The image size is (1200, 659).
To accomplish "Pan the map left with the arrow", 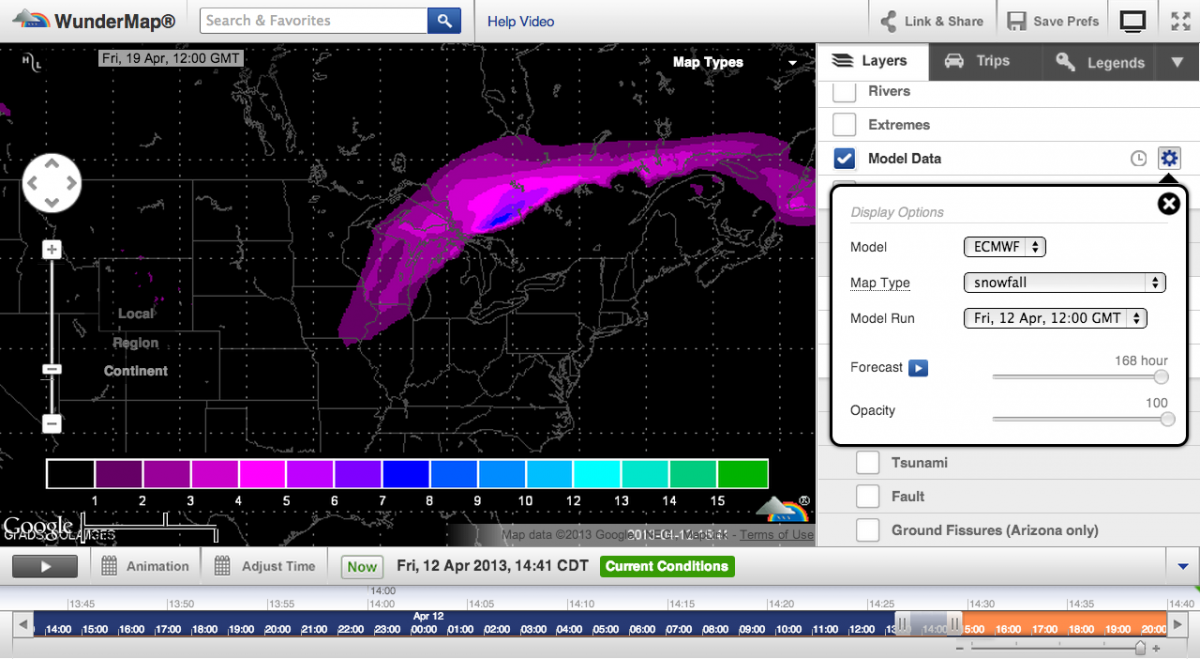I will click(34, 183).
